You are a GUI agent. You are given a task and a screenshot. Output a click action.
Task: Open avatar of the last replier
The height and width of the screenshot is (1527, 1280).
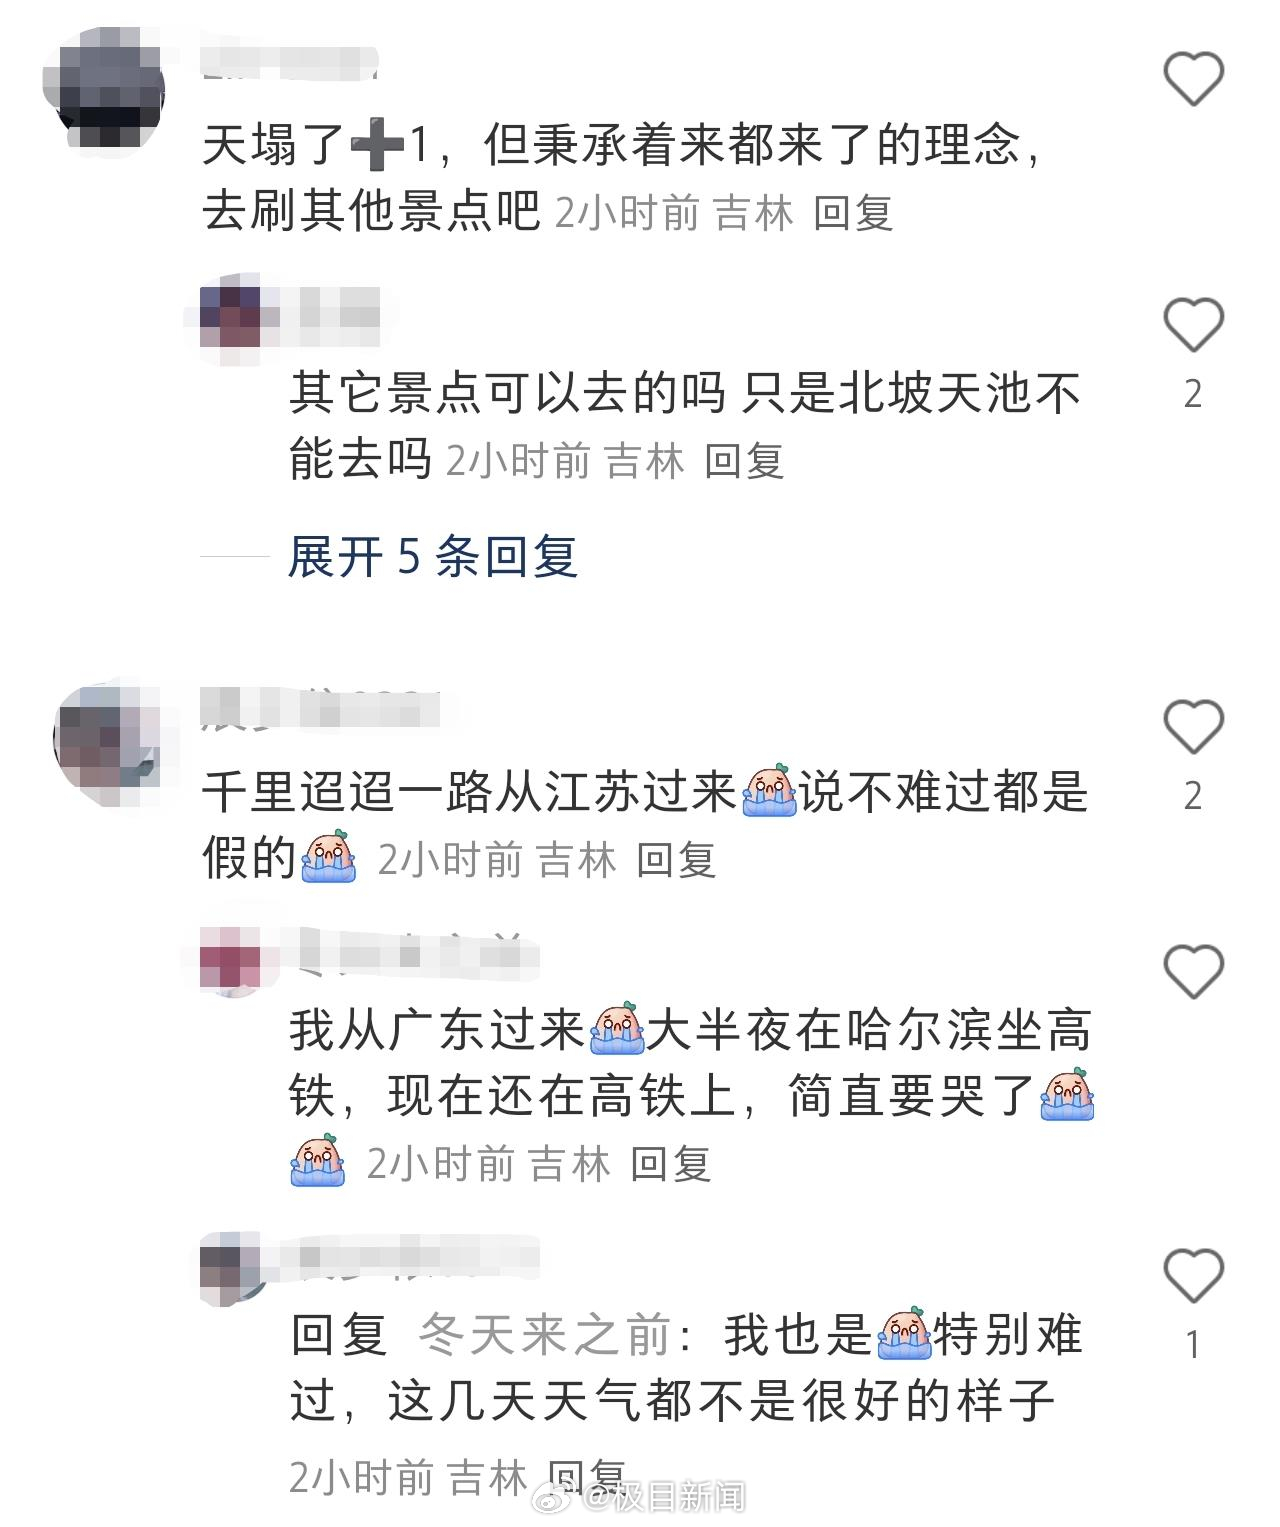coord(231,1266)
